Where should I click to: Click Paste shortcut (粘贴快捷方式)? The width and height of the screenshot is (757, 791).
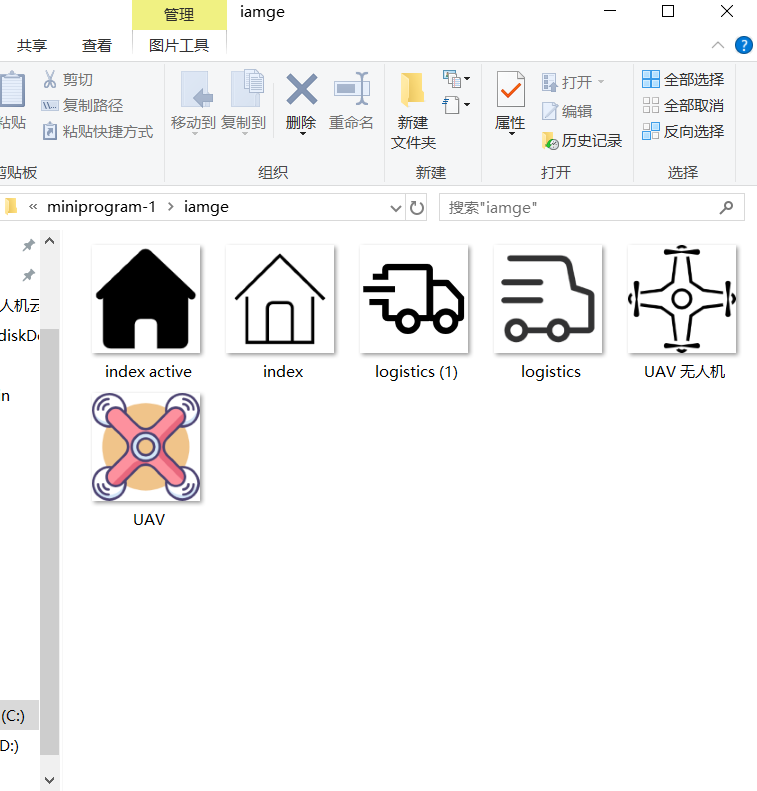pyautogui.click(x=98, y=132)
